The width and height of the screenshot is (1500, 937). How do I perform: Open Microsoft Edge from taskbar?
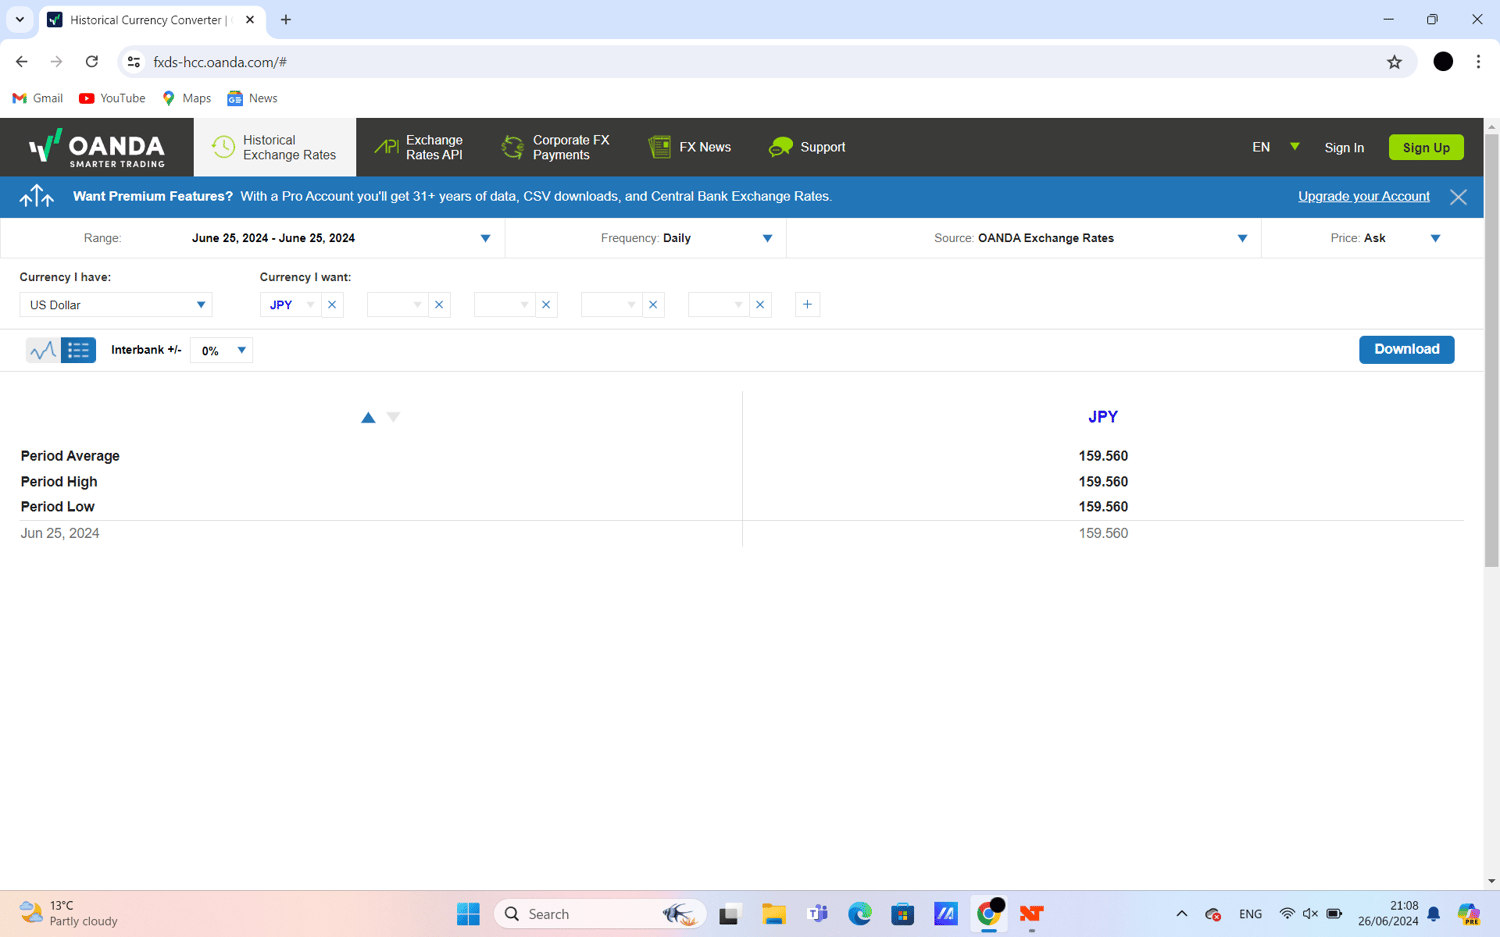860,914
